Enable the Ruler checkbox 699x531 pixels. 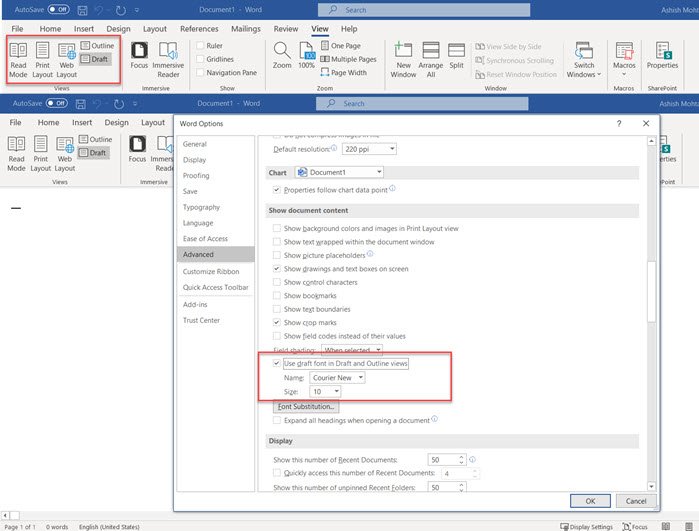(x=200, y=45)
